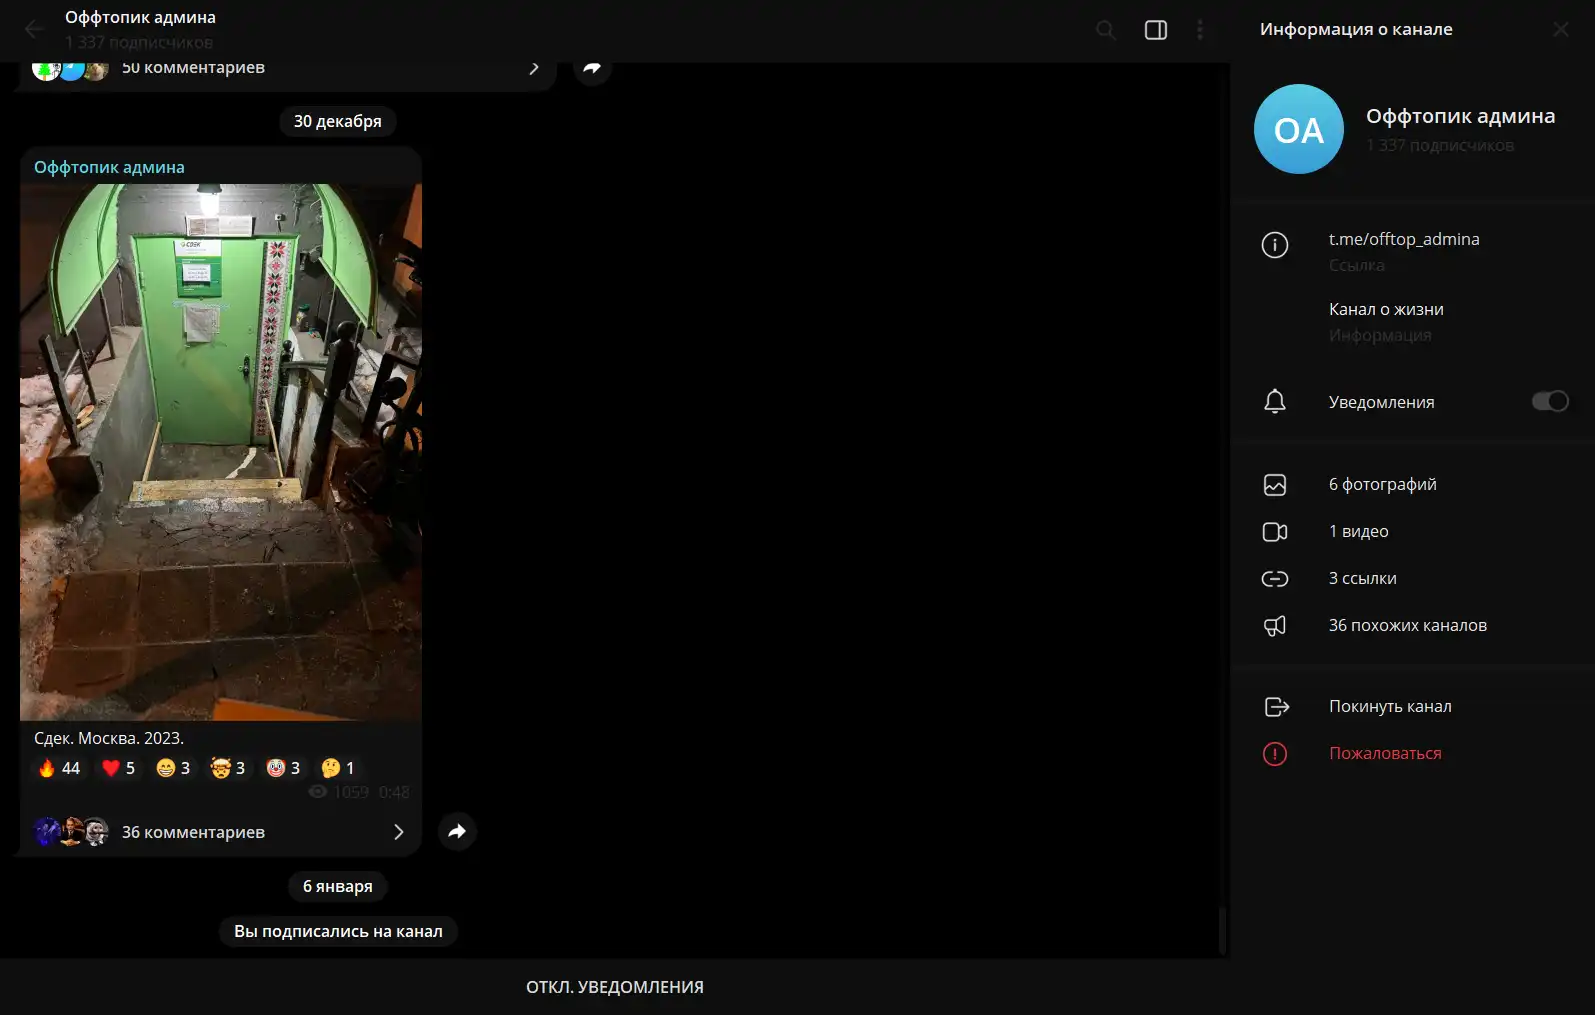Open the OA channel avatar
1595x1015 pixels.
point(1299,129)
